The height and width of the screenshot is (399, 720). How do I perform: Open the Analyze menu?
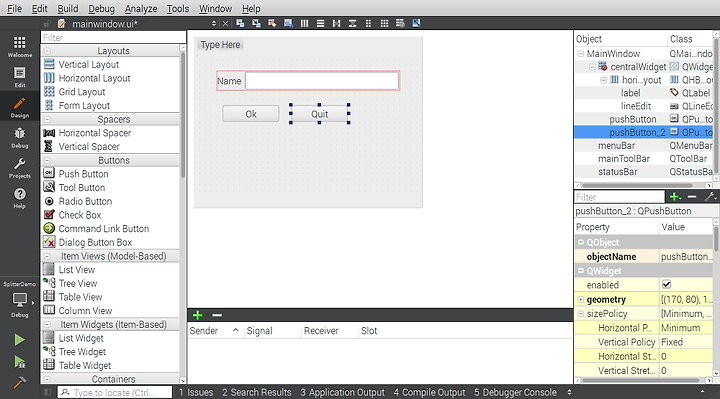(x=141, y=8)
